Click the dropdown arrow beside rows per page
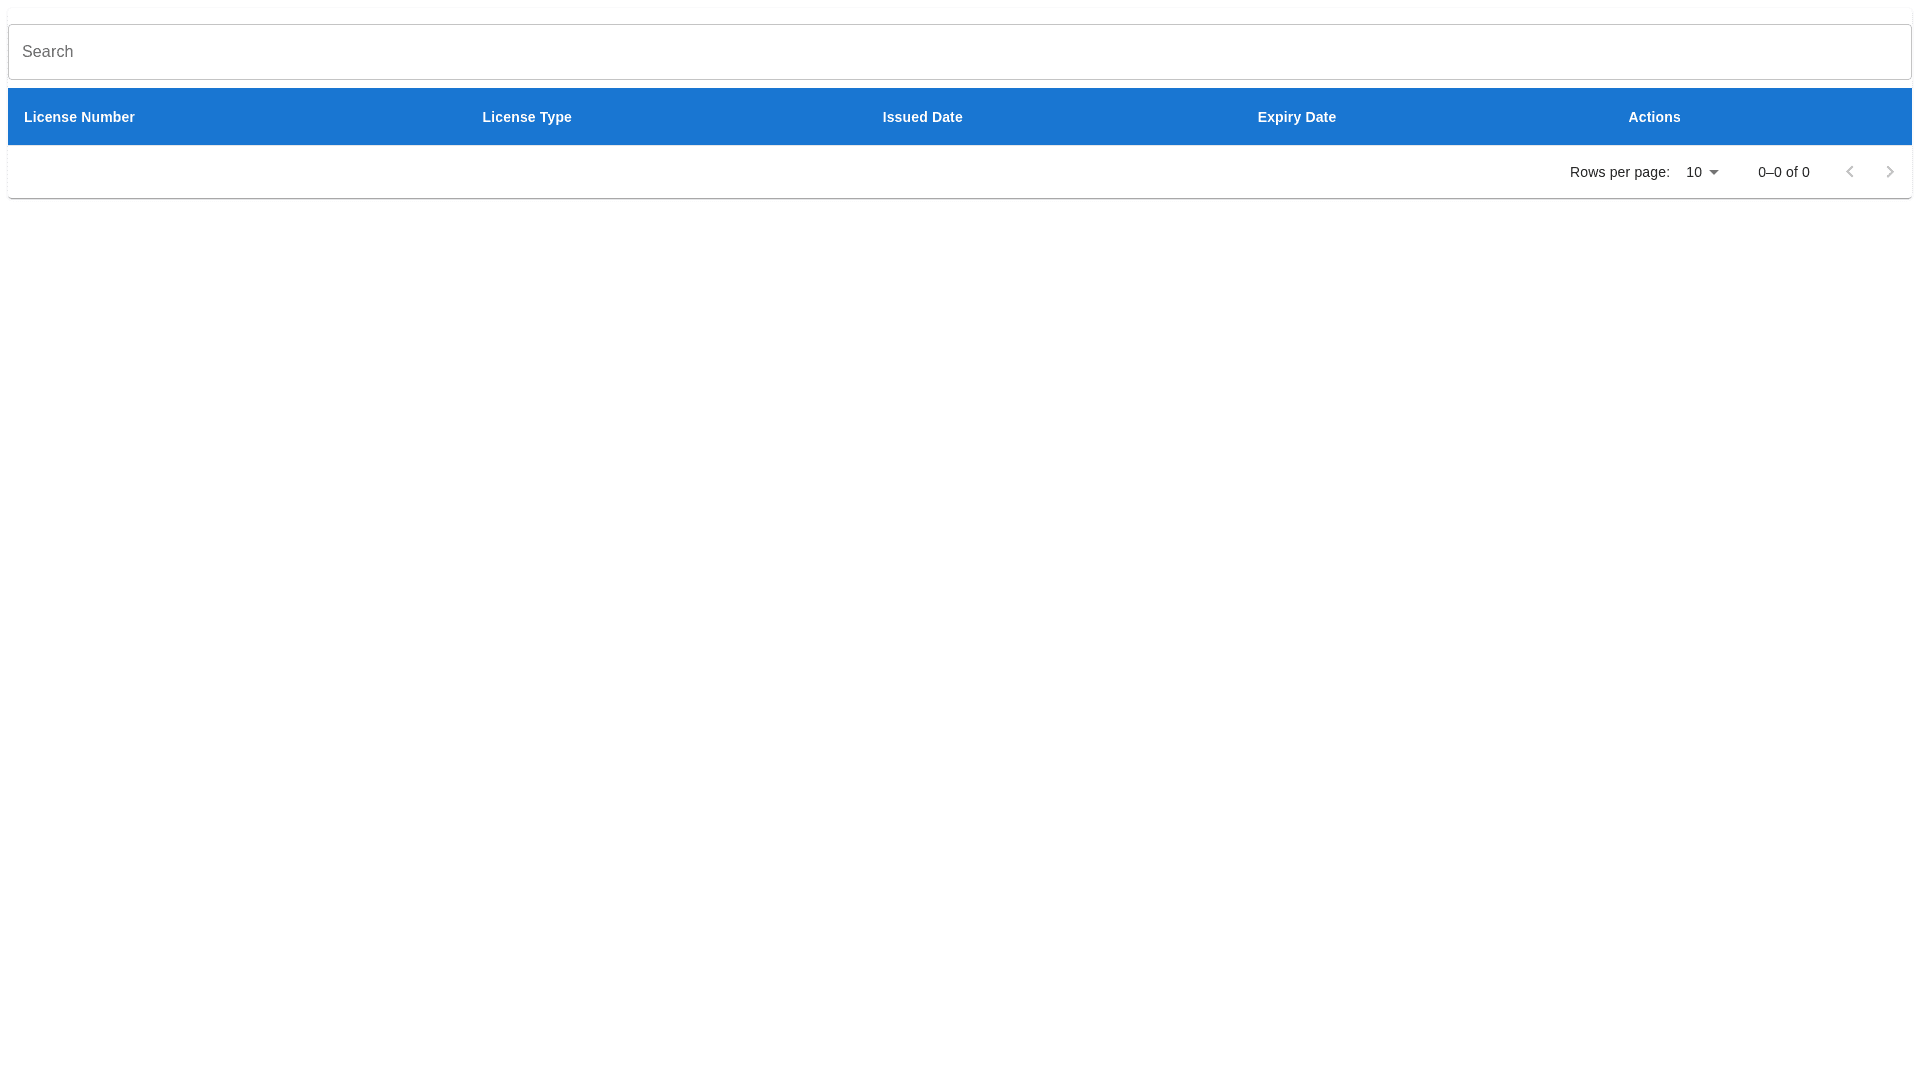Viewport: 1920px width, 1080px height. (1712, 172)
